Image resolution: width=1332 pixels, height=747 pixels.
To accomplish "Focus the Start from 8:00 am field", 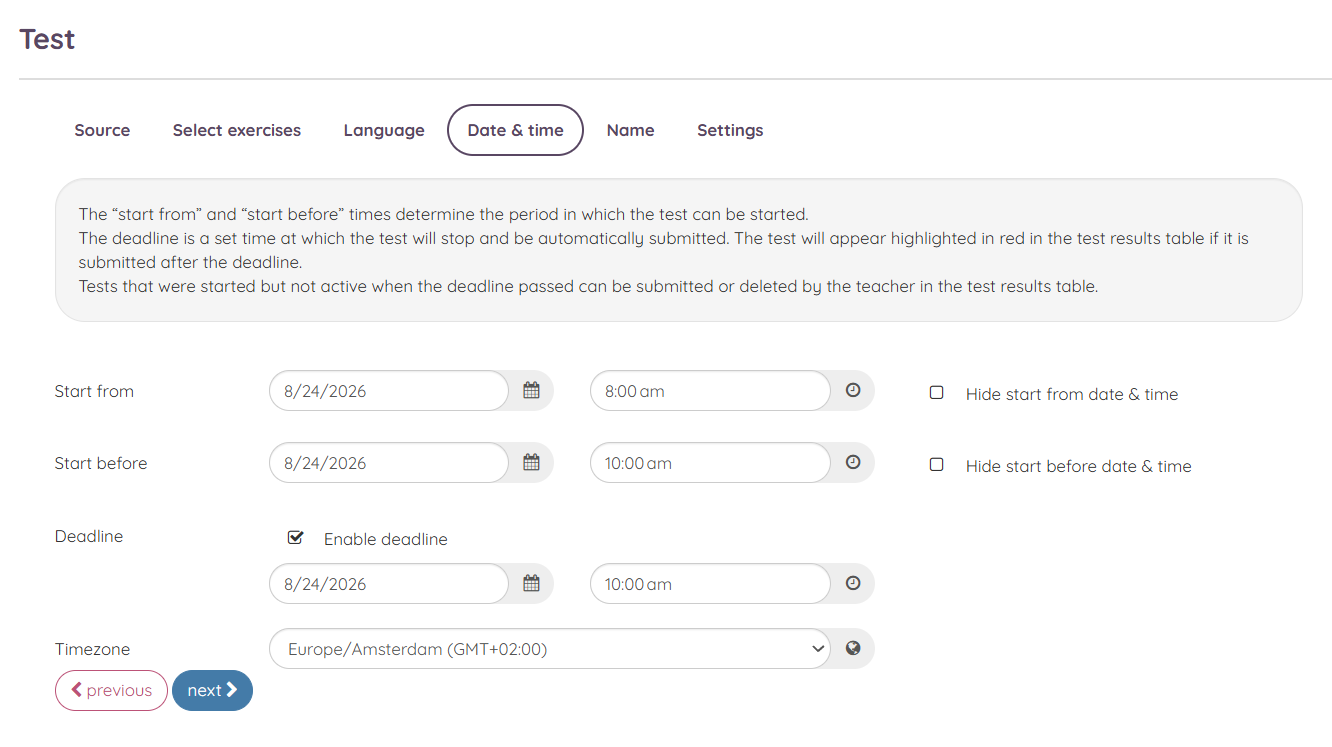I will 710,391.
